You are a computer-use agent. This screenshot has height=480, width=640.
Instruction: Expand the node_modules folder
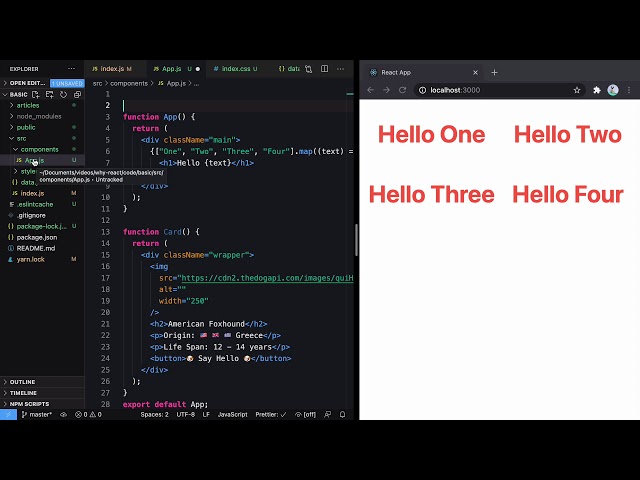tap(39, 116)
